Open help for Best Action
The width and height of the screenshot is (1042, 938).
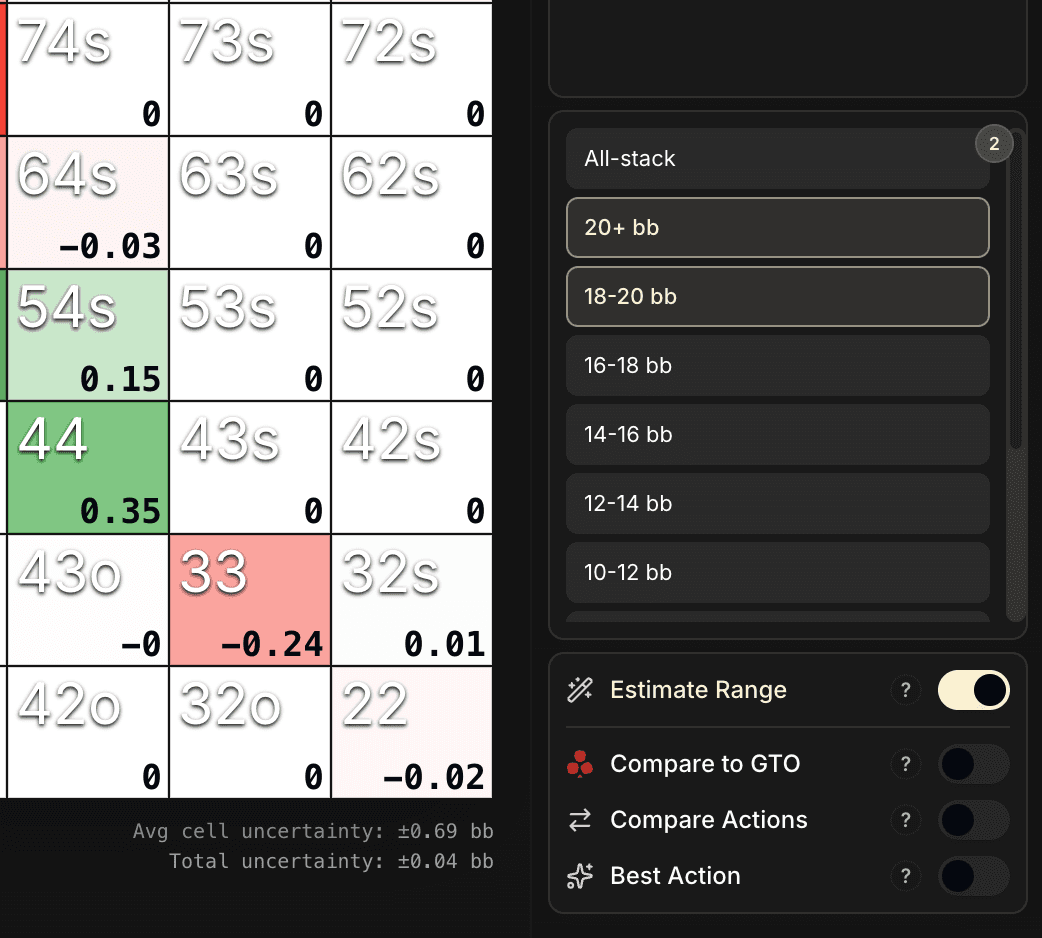pyautogui.click(x=905, y=876)
